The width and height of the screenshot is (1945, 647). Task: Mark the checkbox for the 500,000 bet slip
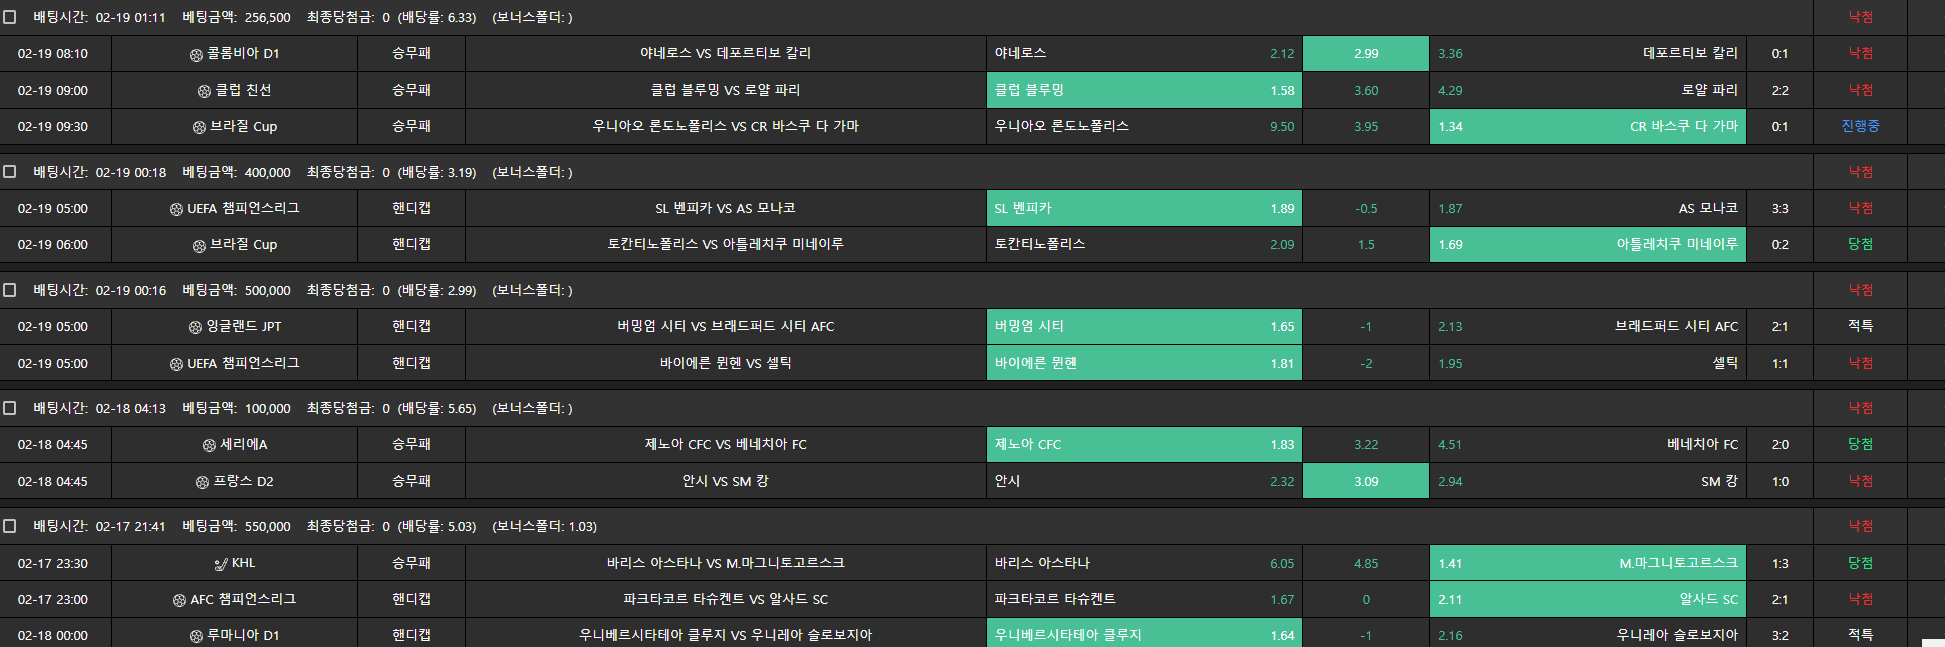(10, 290)
